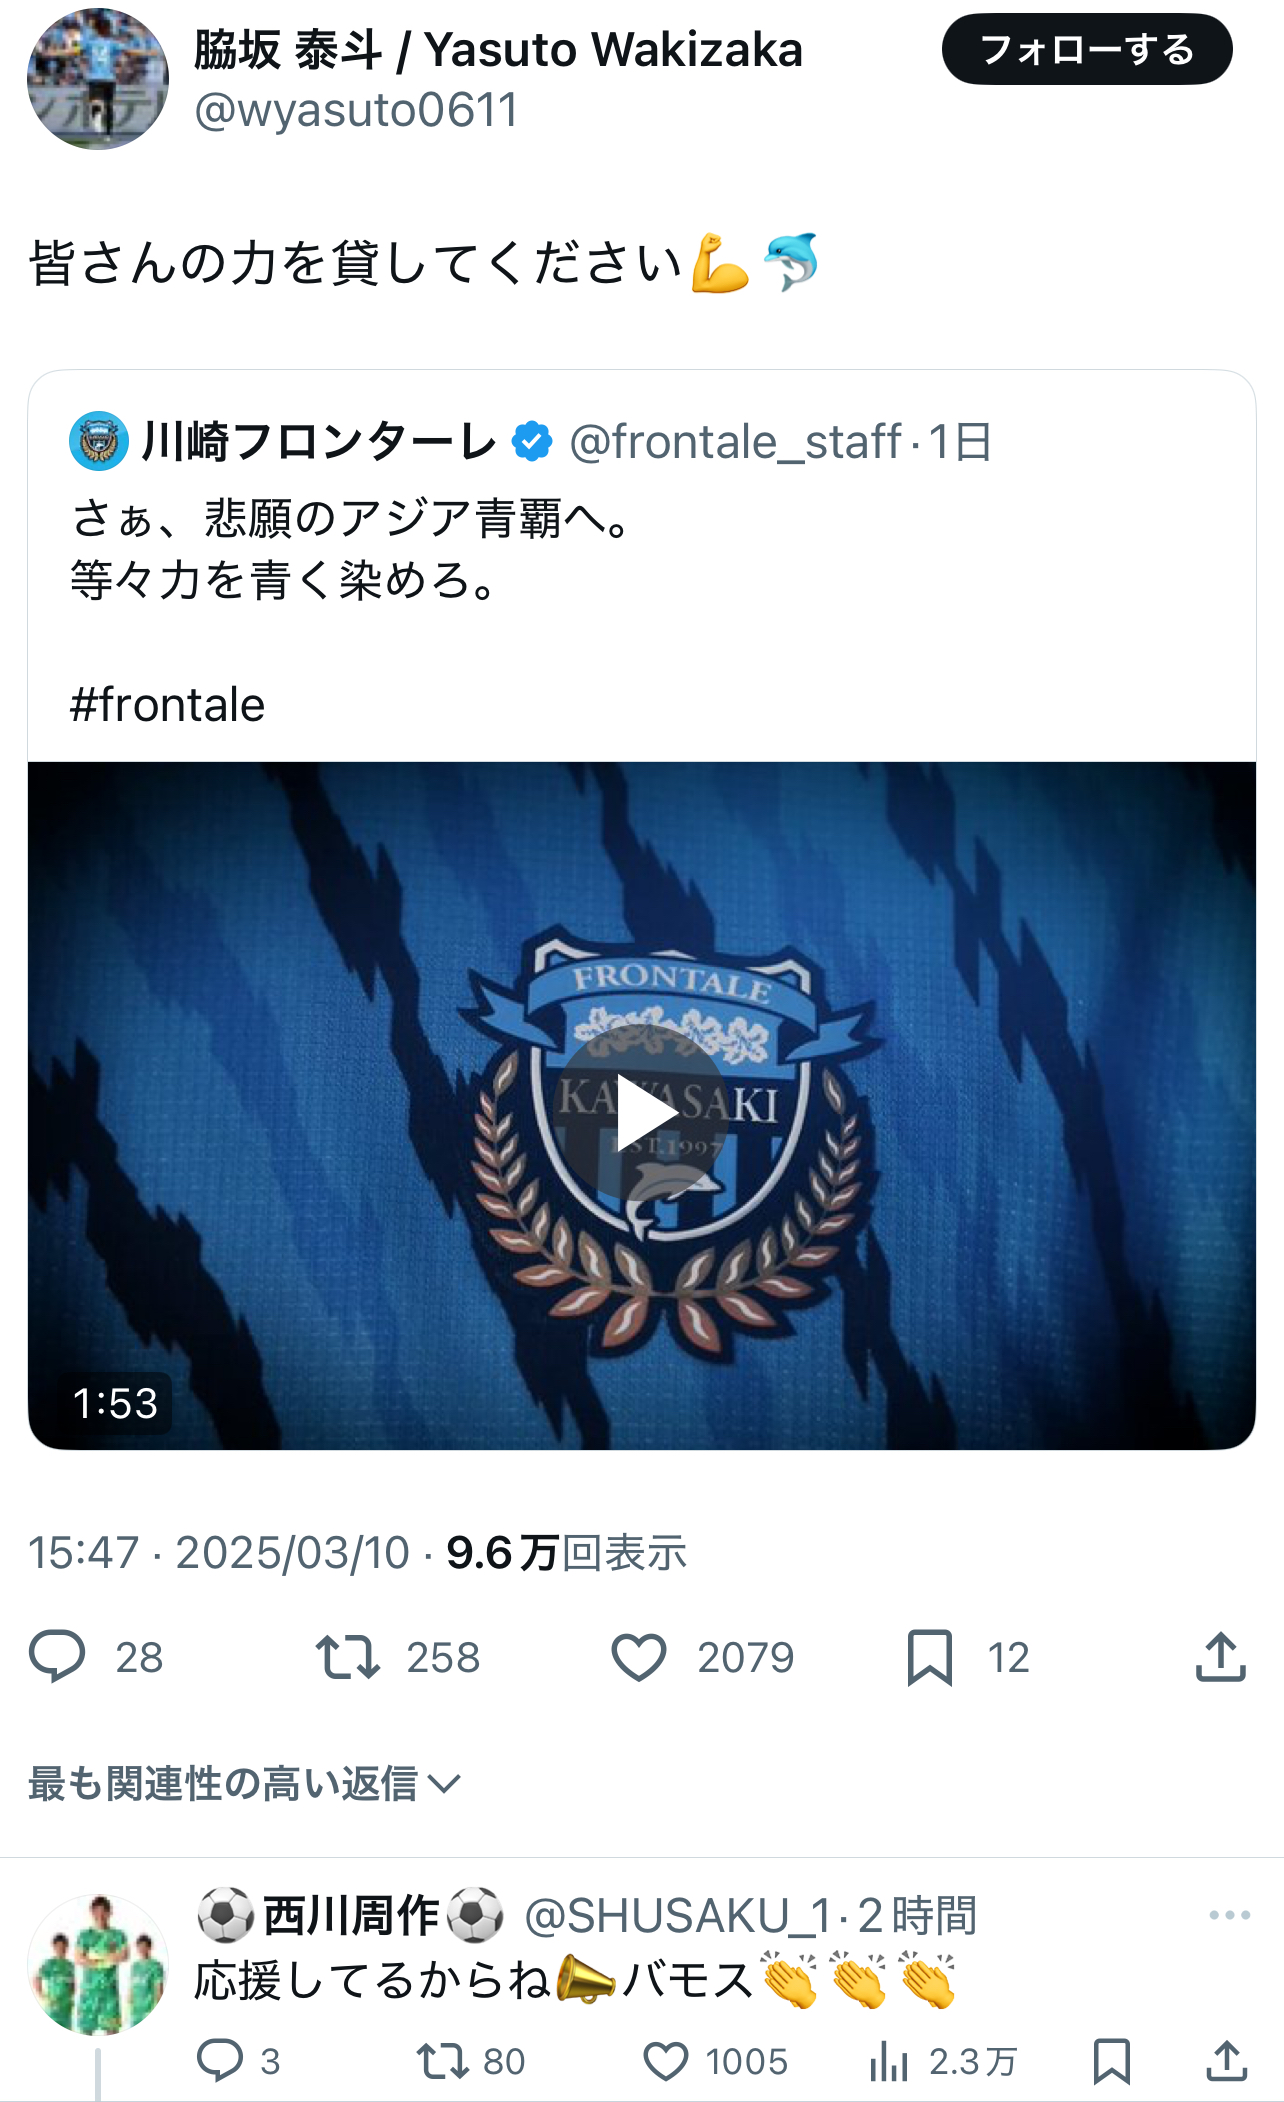View analytics of 西川周作's reply
The width and height of the screenshot is (1284, 2102).
pos(888,2060)
